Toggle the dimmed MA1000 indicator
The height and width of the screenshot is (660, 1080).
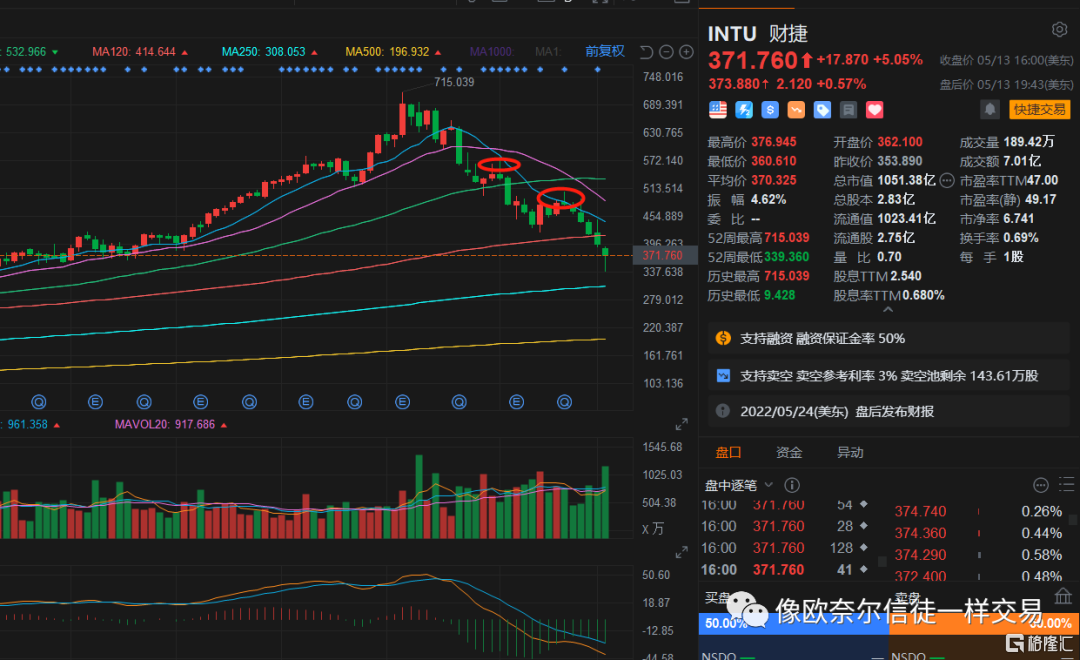point(491,52)
